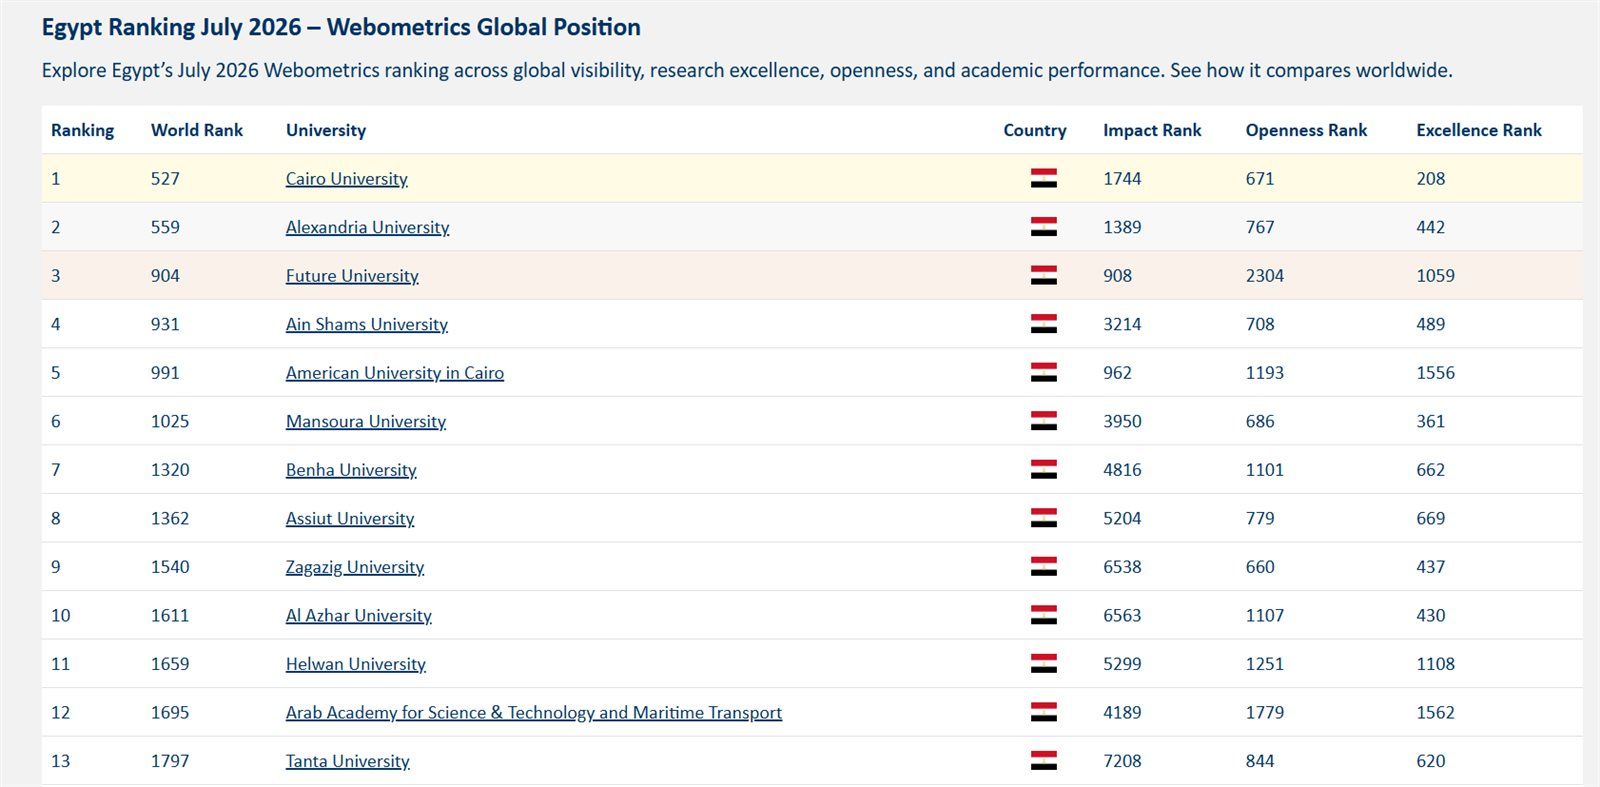
Task: Click the Openness Rank column header
Action: click(1306, 130)
